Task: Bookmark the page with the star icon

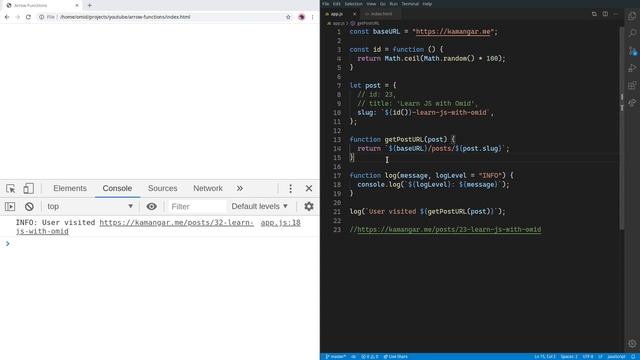Action: (x=288, y=17)
